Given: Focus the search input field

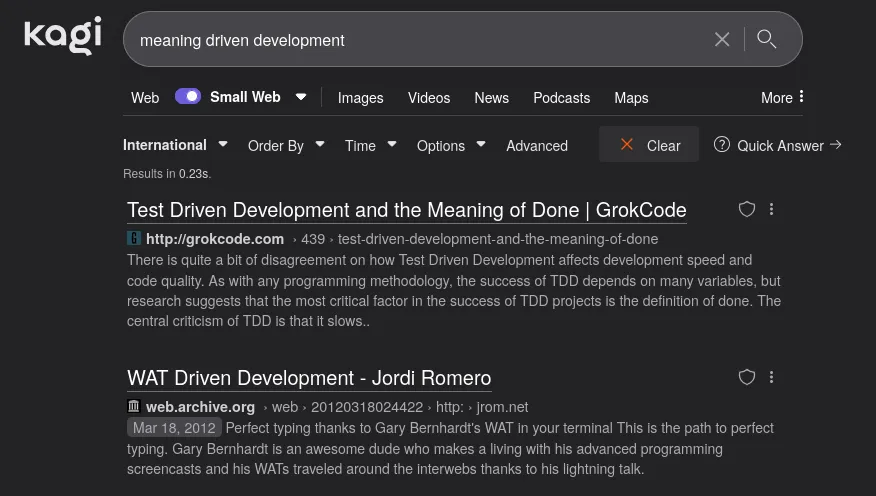Looking at the screenshot, I should click(x=420, y=40).
